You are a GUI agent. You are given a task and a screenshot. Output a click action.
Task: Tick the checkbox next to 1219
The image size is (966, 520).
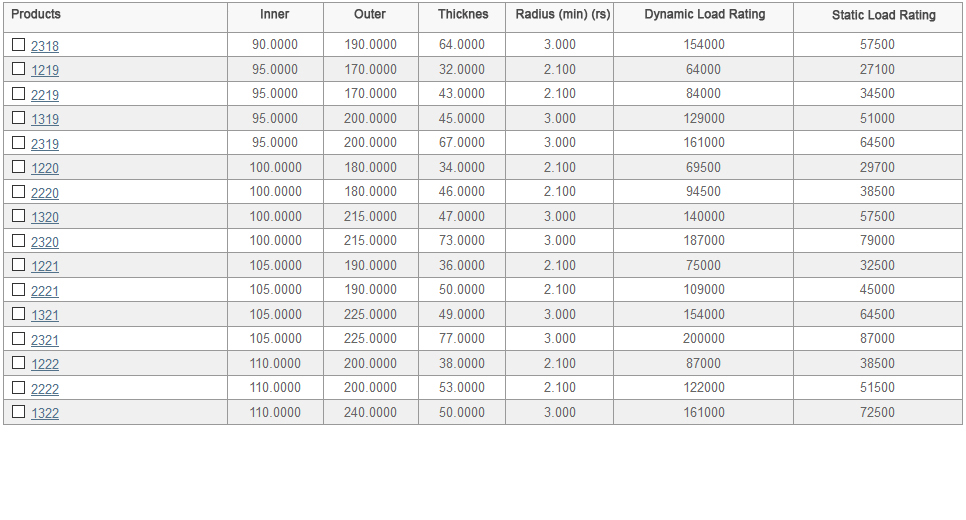[x=19, y=69]
